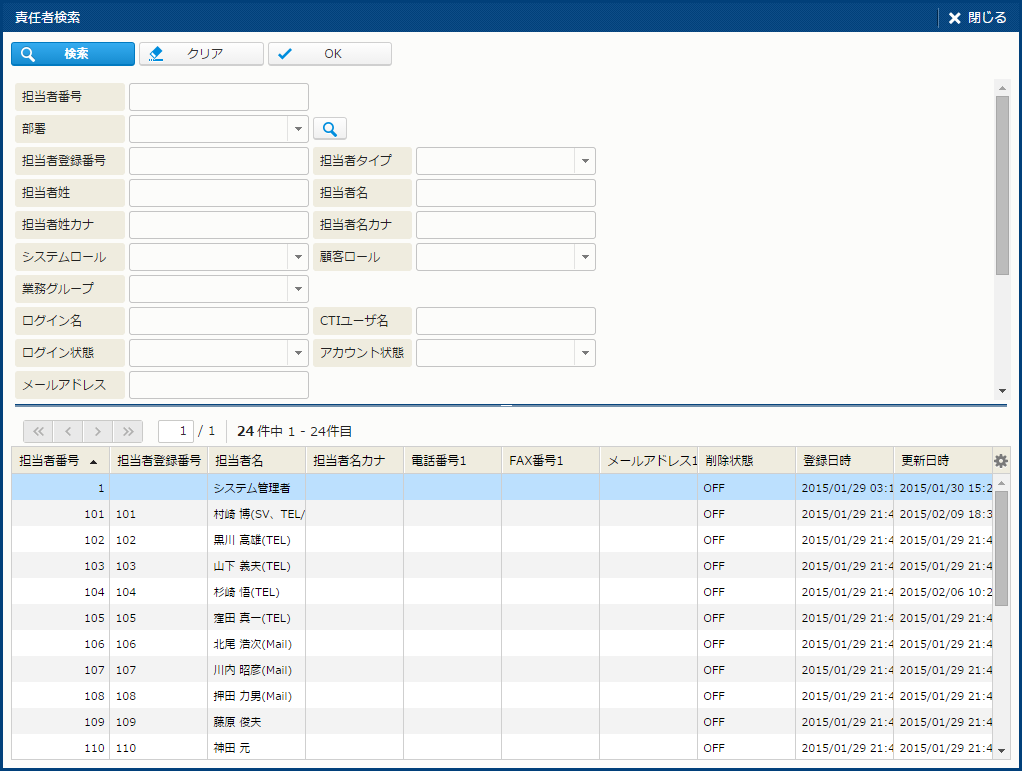Click the 担当者番号 input field
The height and width of the screenshot is (771, 1022).
(x=218, y=97)
